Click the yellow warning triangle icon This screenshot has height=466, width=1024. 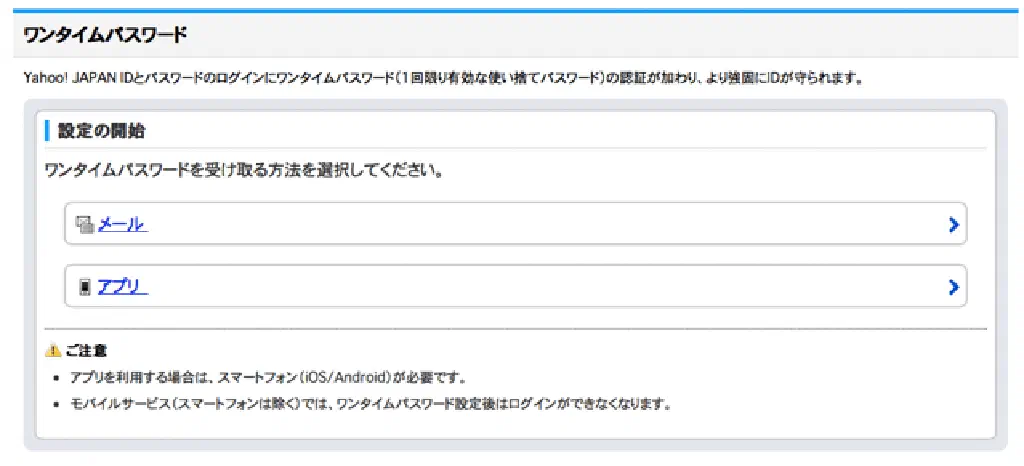coord(53,351)
